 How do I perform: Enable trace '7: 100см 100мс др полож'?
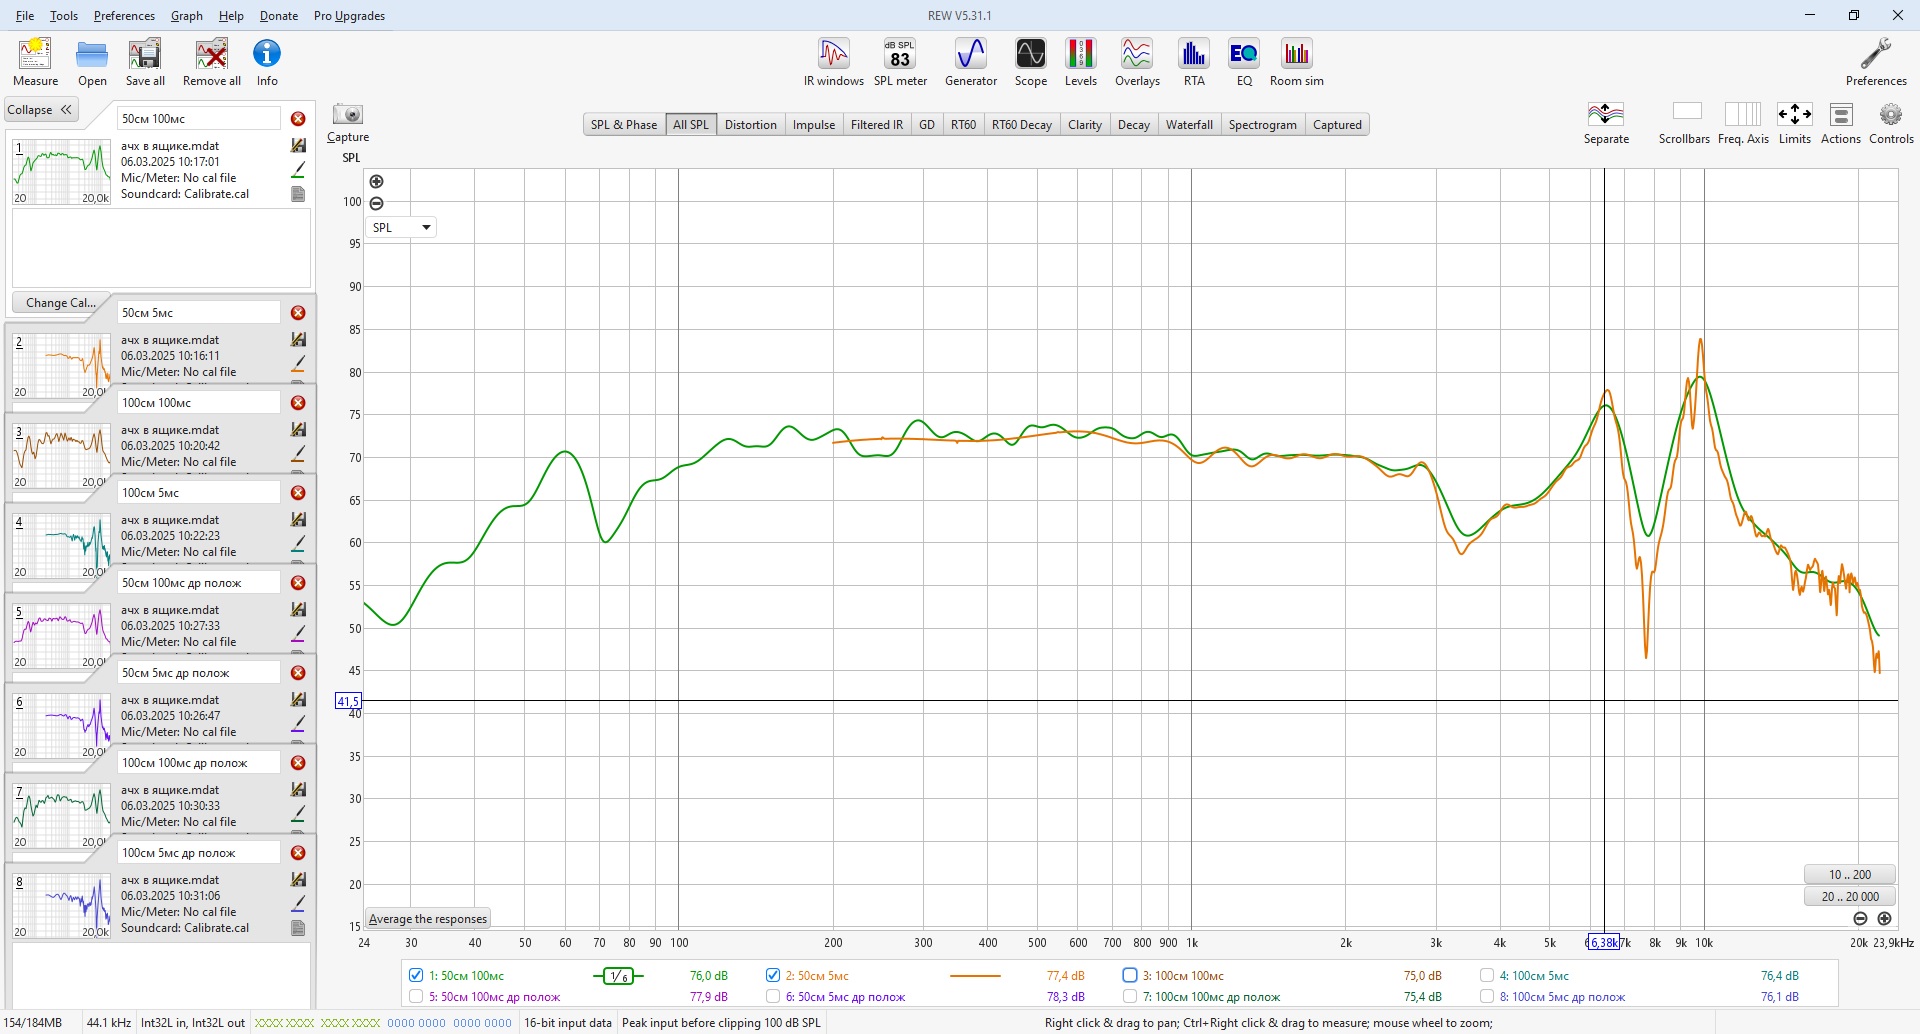pyautogui.click(x=1130, y=996)
